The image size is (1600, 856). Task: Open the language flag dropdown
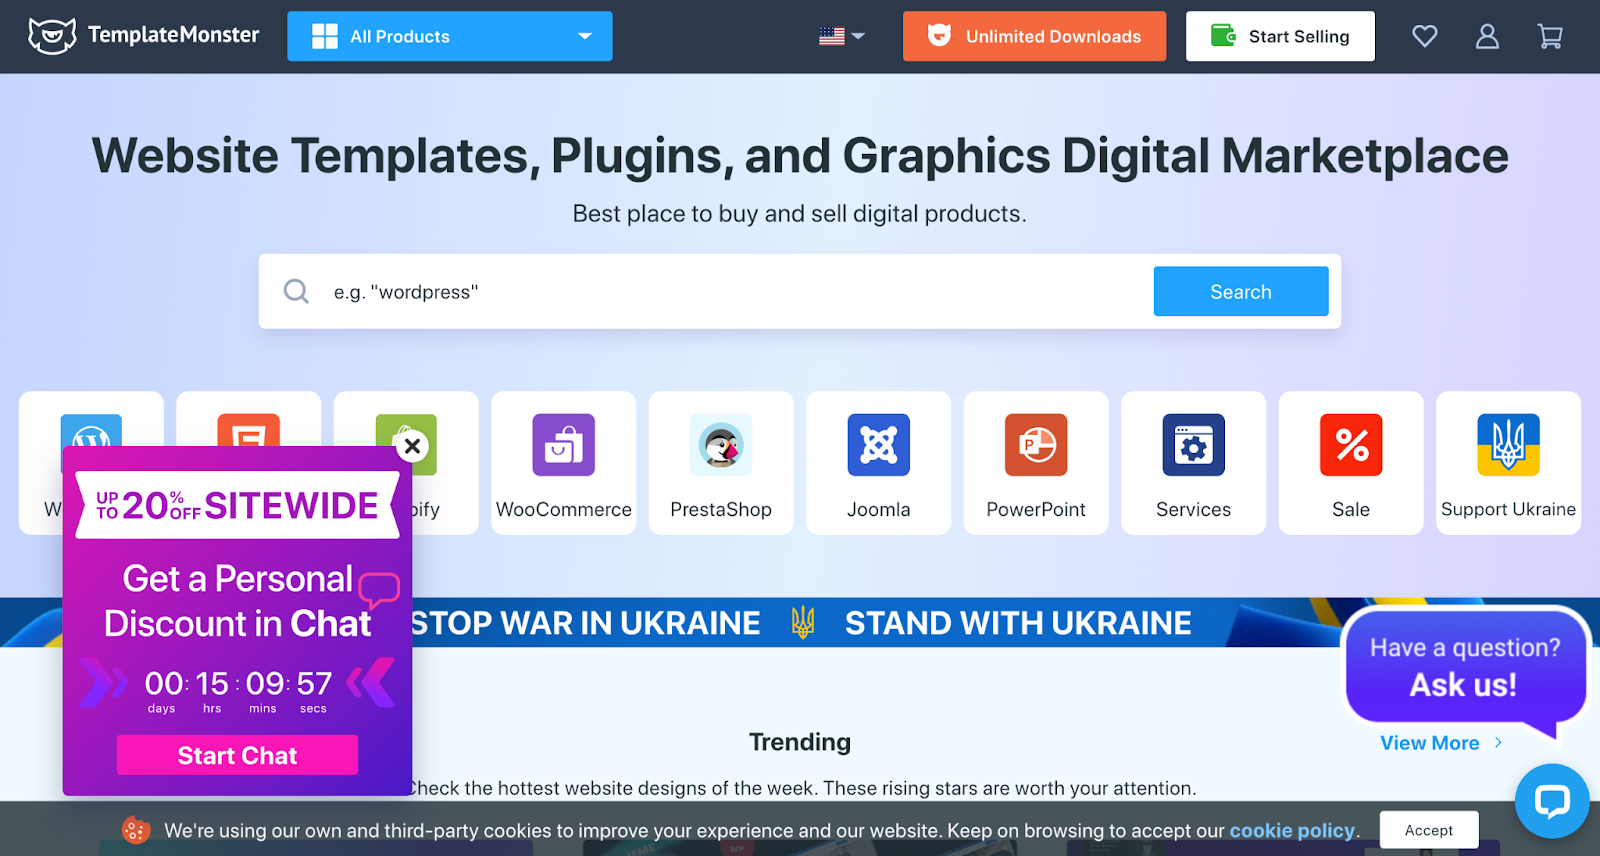click(x=842, y=36)
